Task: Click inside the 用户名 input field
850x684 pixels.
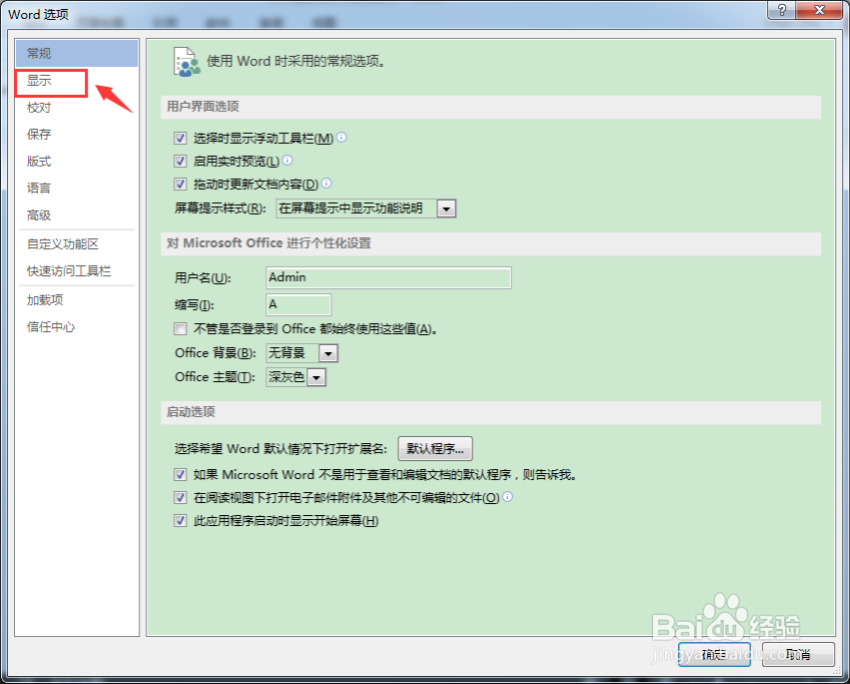Action: click(388, 277)
